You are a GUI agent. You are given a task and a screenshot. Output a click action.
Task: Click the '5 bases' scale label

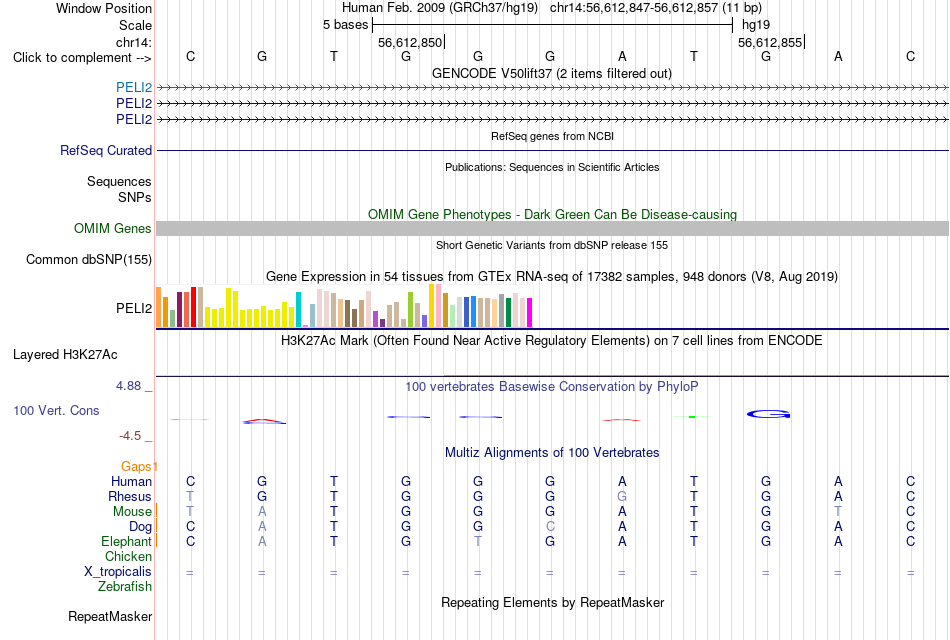tap(345, 25)
